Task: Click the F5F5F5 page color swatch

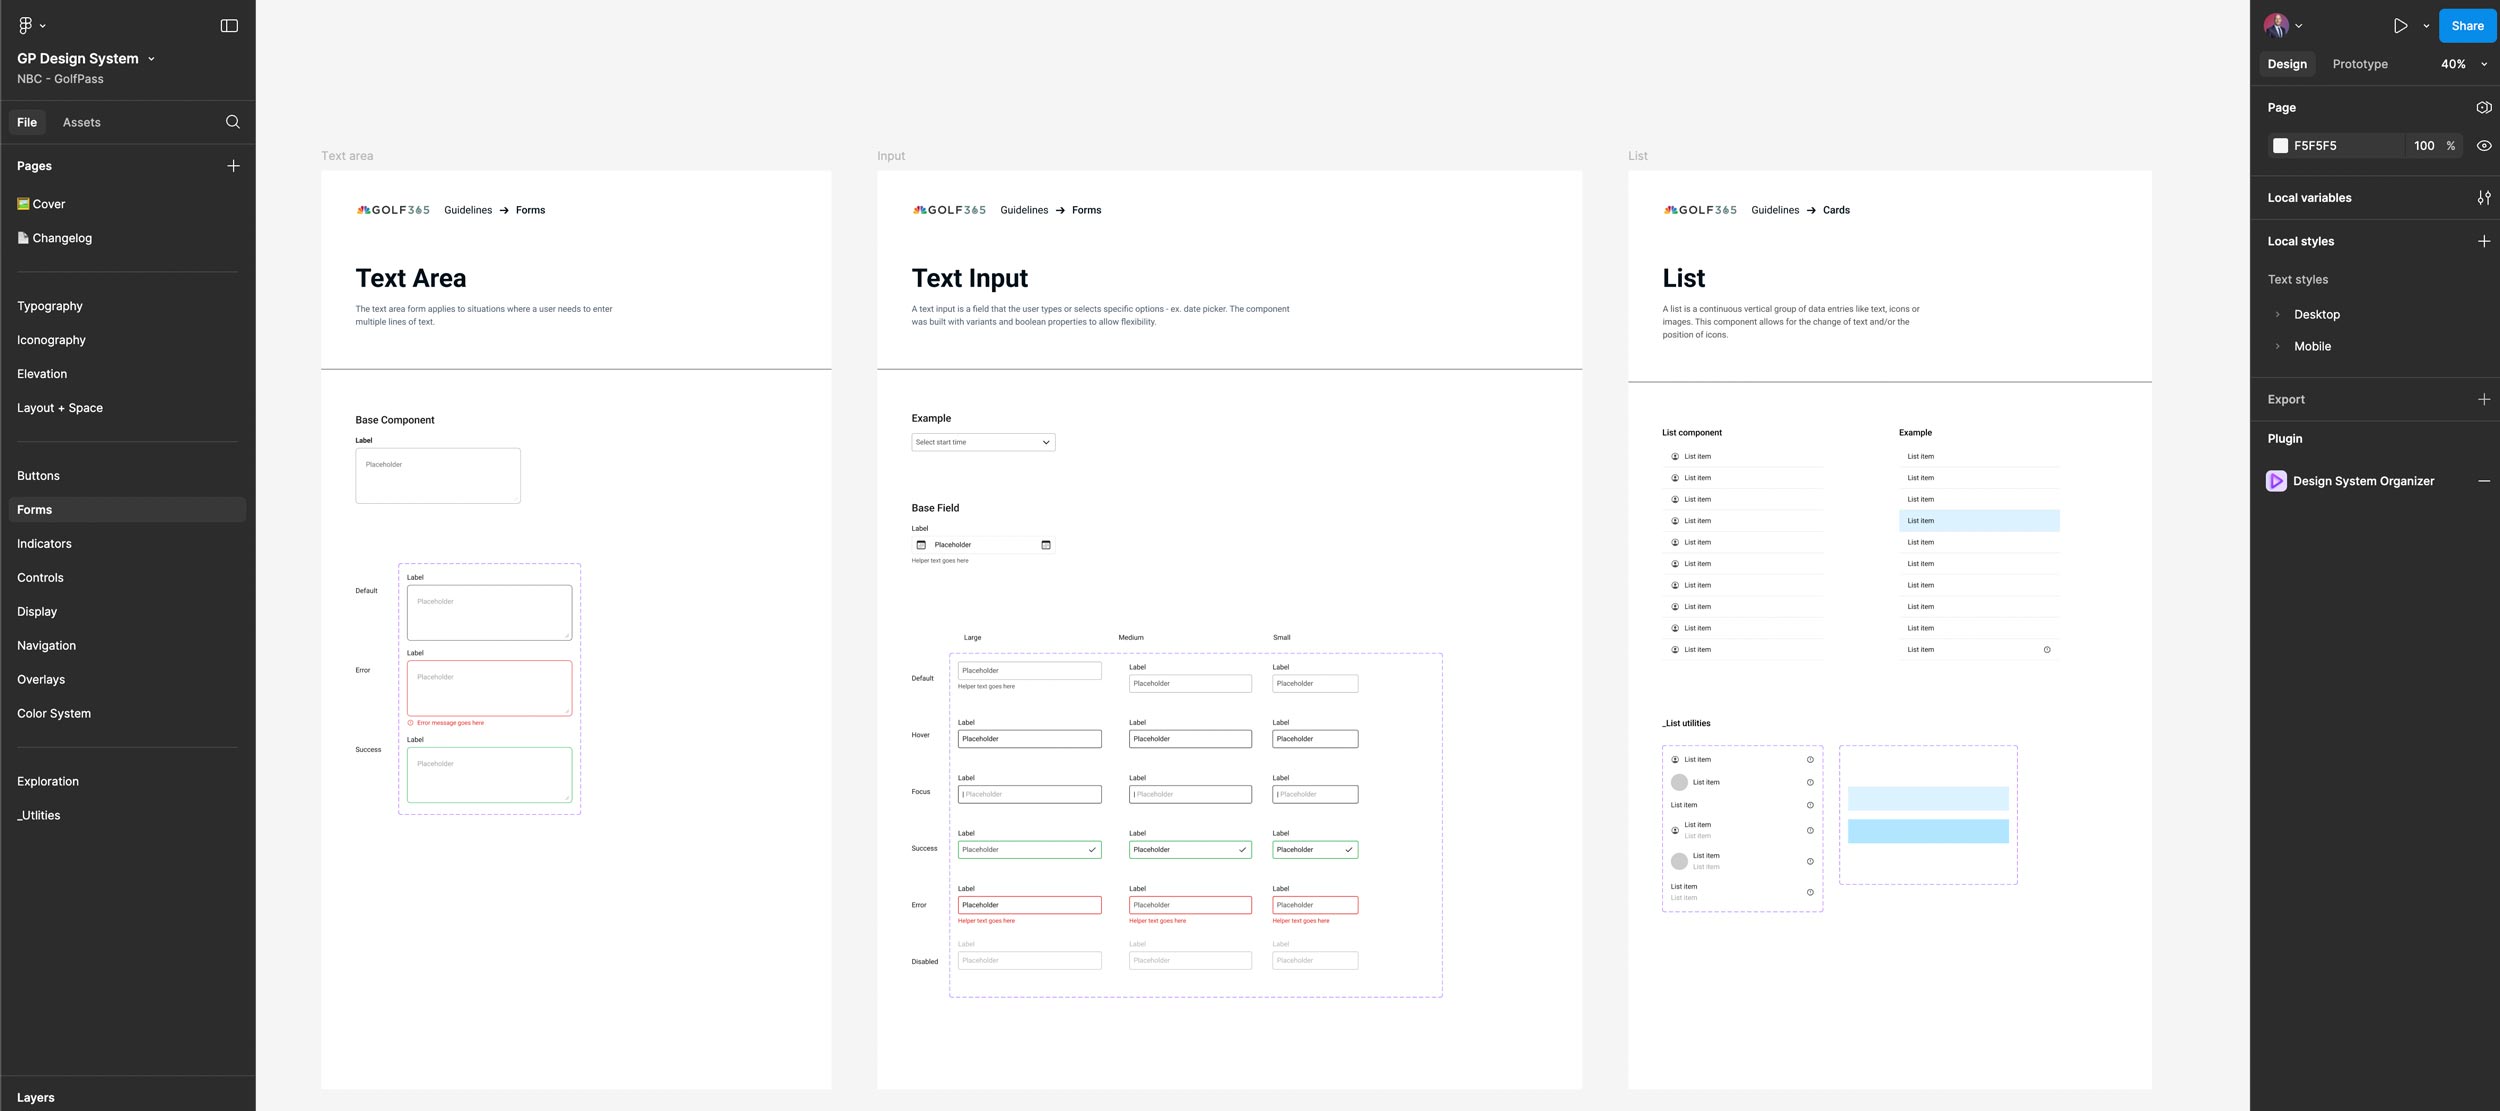Action: coord(2280,146)
